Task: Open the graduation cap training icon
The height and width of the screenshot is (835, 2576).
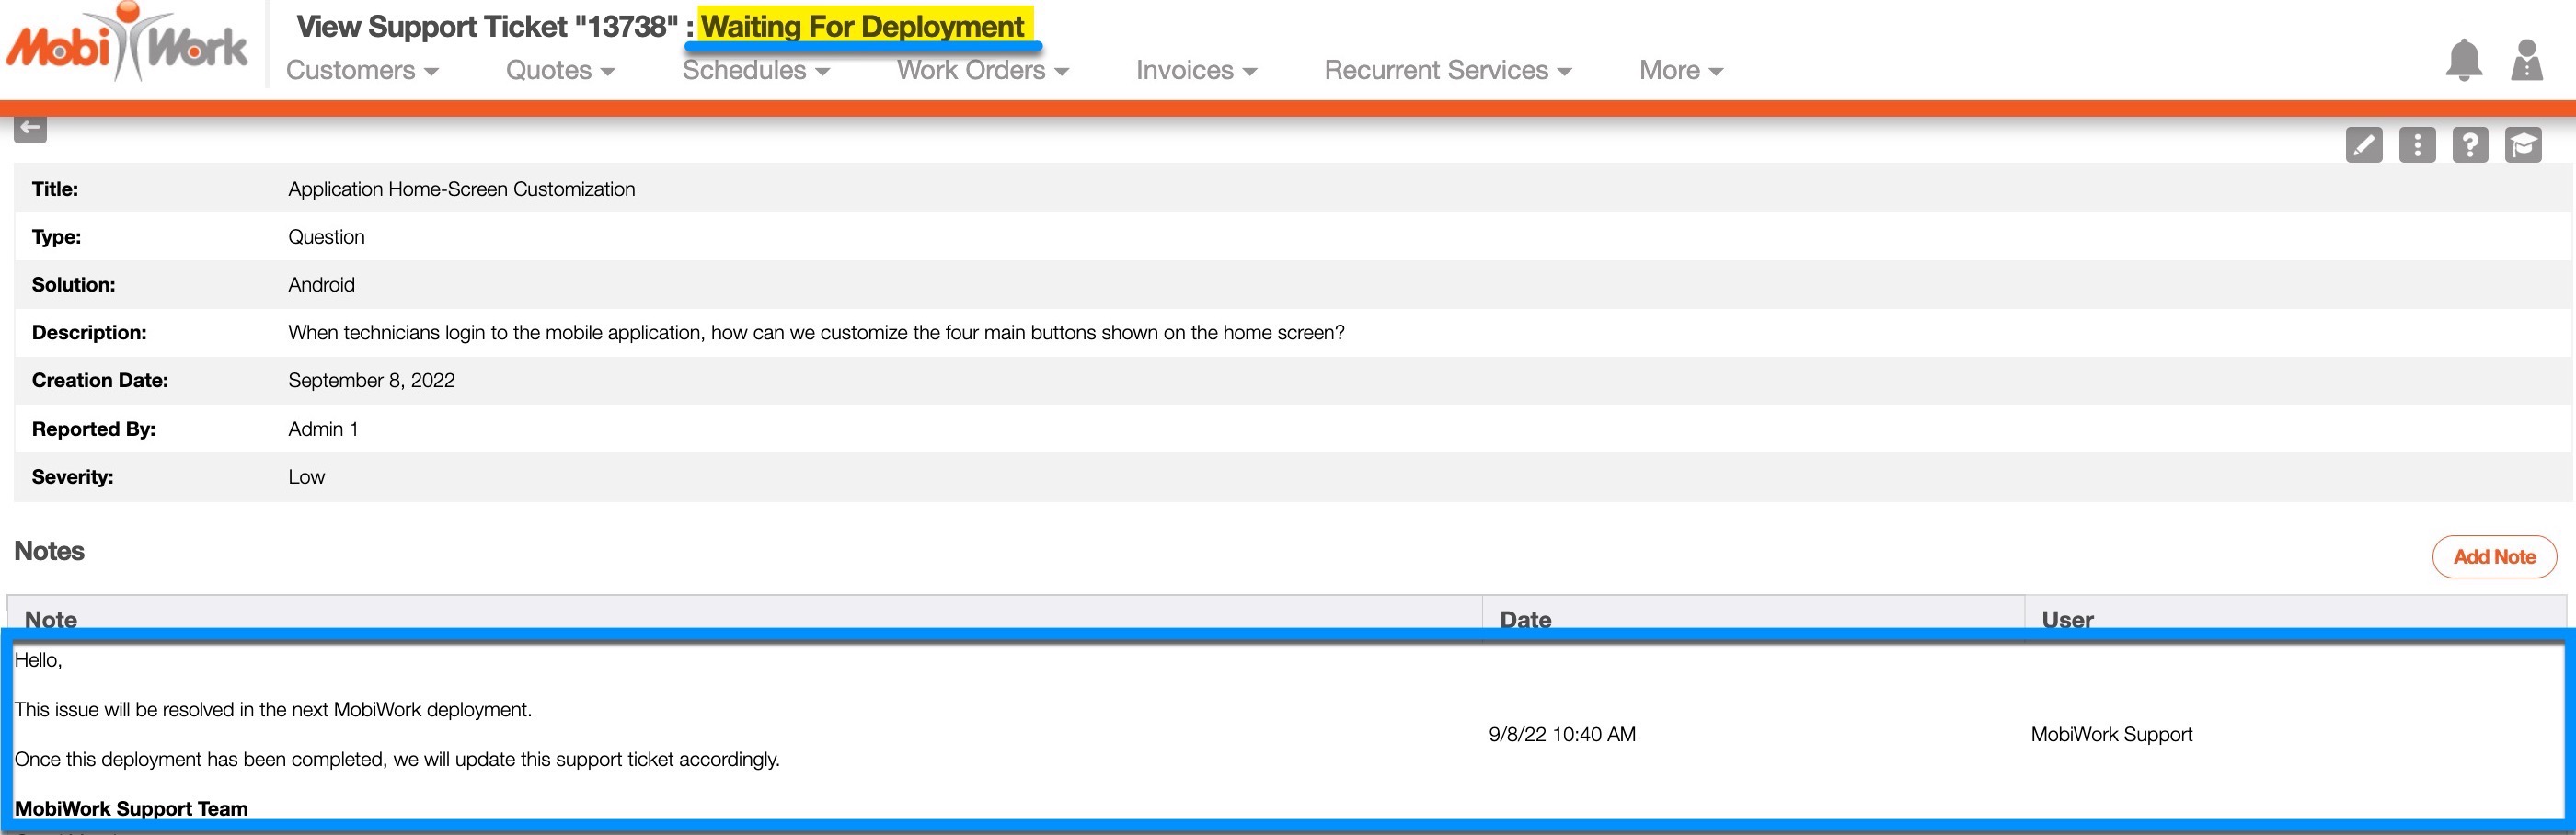Action: coord(2522,145)
